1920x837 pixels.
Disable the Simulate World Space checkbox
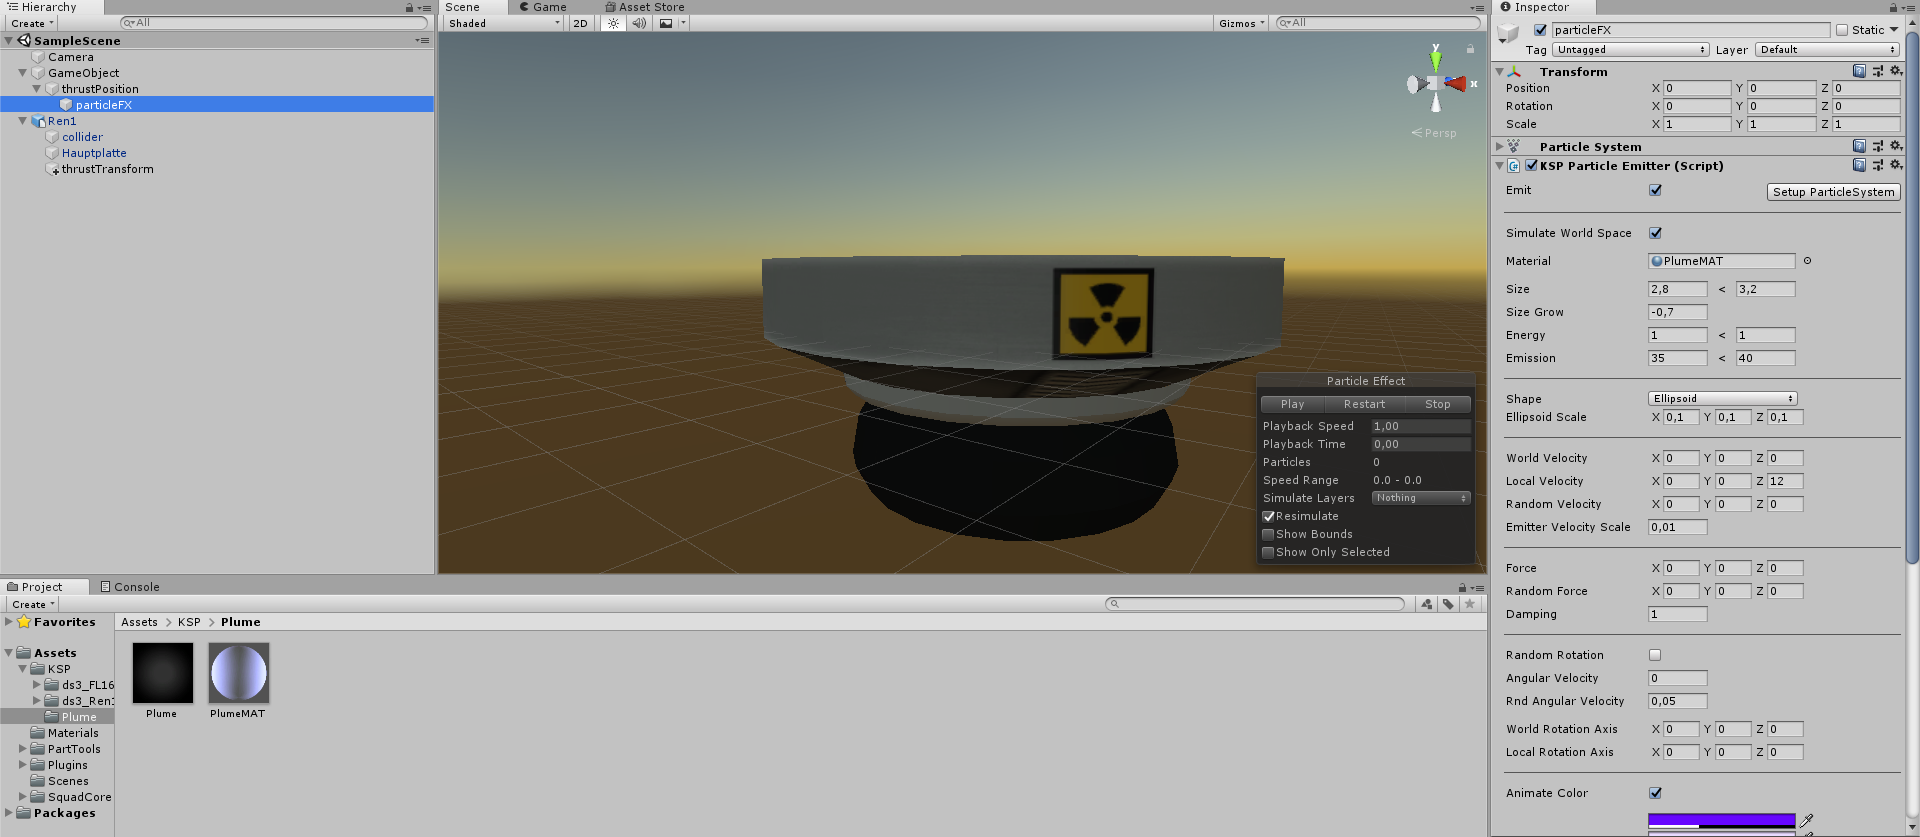tap(1655, 233)
